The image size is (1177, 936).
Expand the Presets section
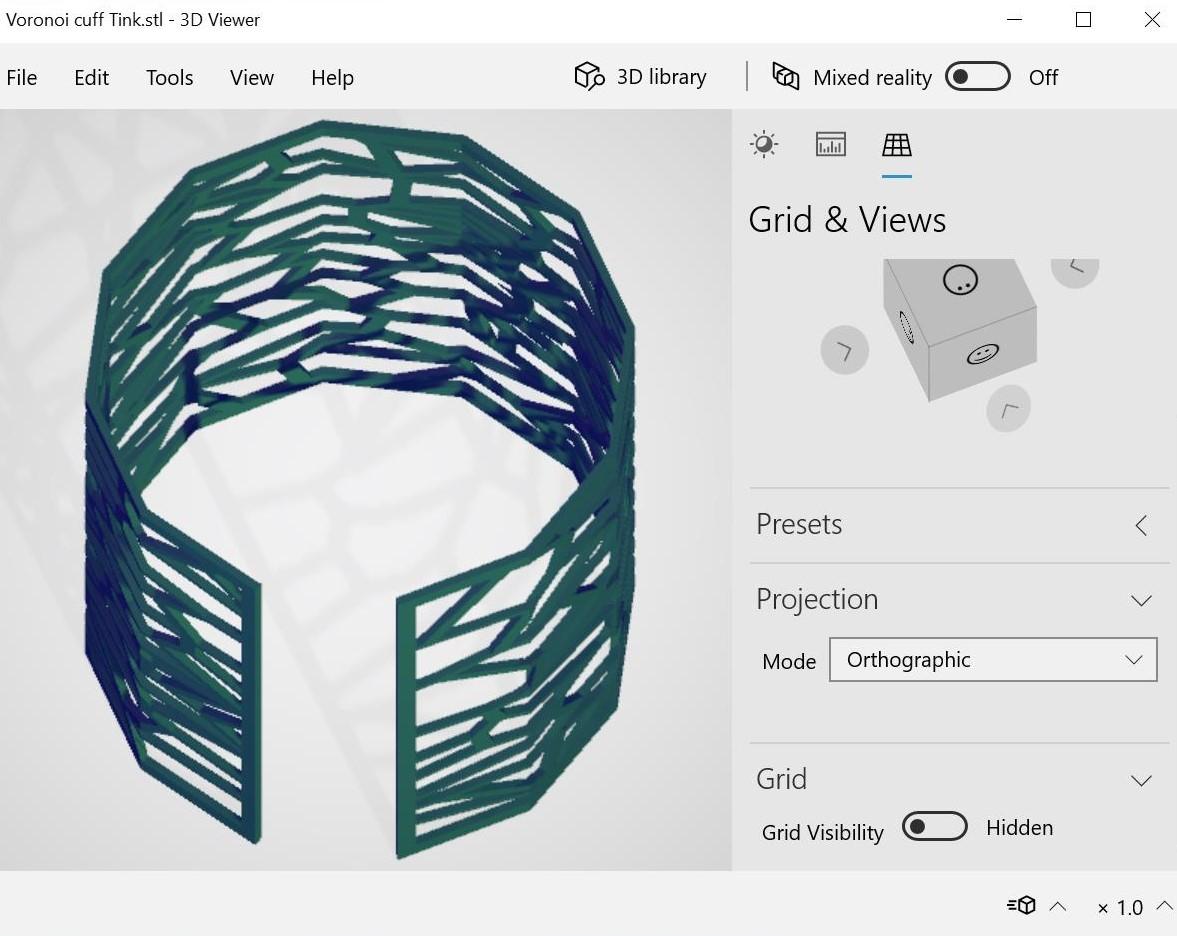[1141, 524]
